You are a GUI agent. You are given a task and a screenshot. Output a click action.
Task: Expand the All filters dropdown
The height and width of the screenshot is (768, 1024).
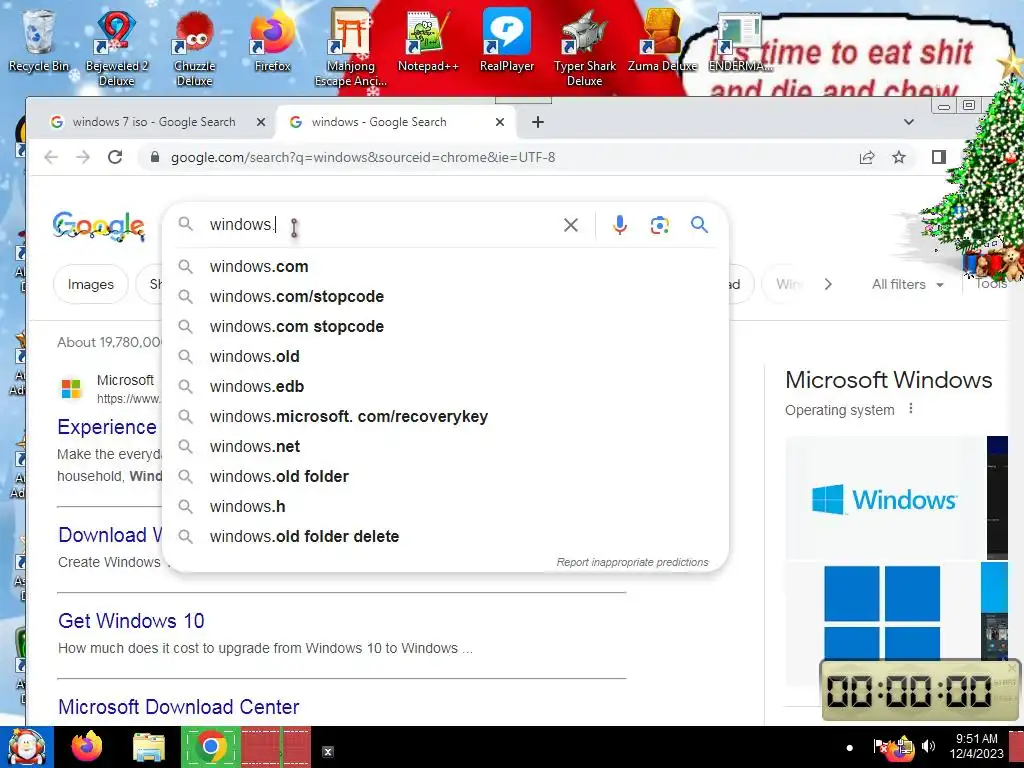pyautogui.click(x=907, y=284)
